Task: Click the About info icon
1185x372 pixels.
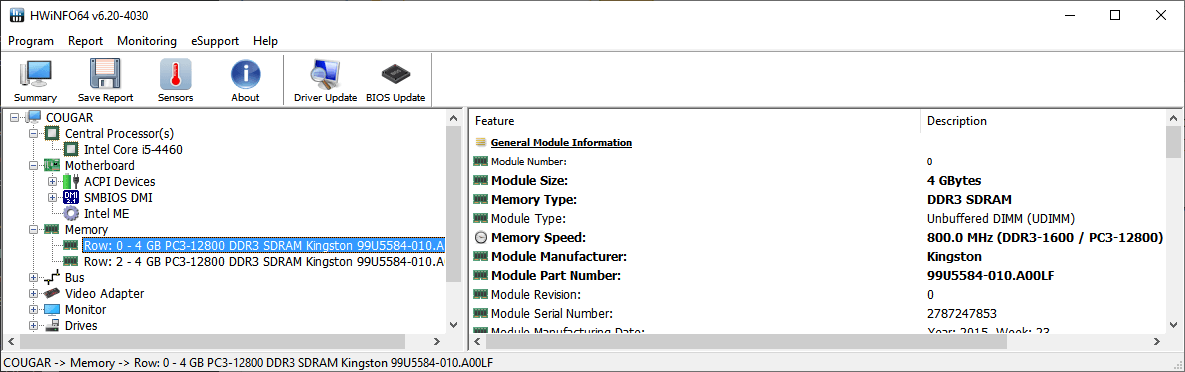Action: click(245, 81)
